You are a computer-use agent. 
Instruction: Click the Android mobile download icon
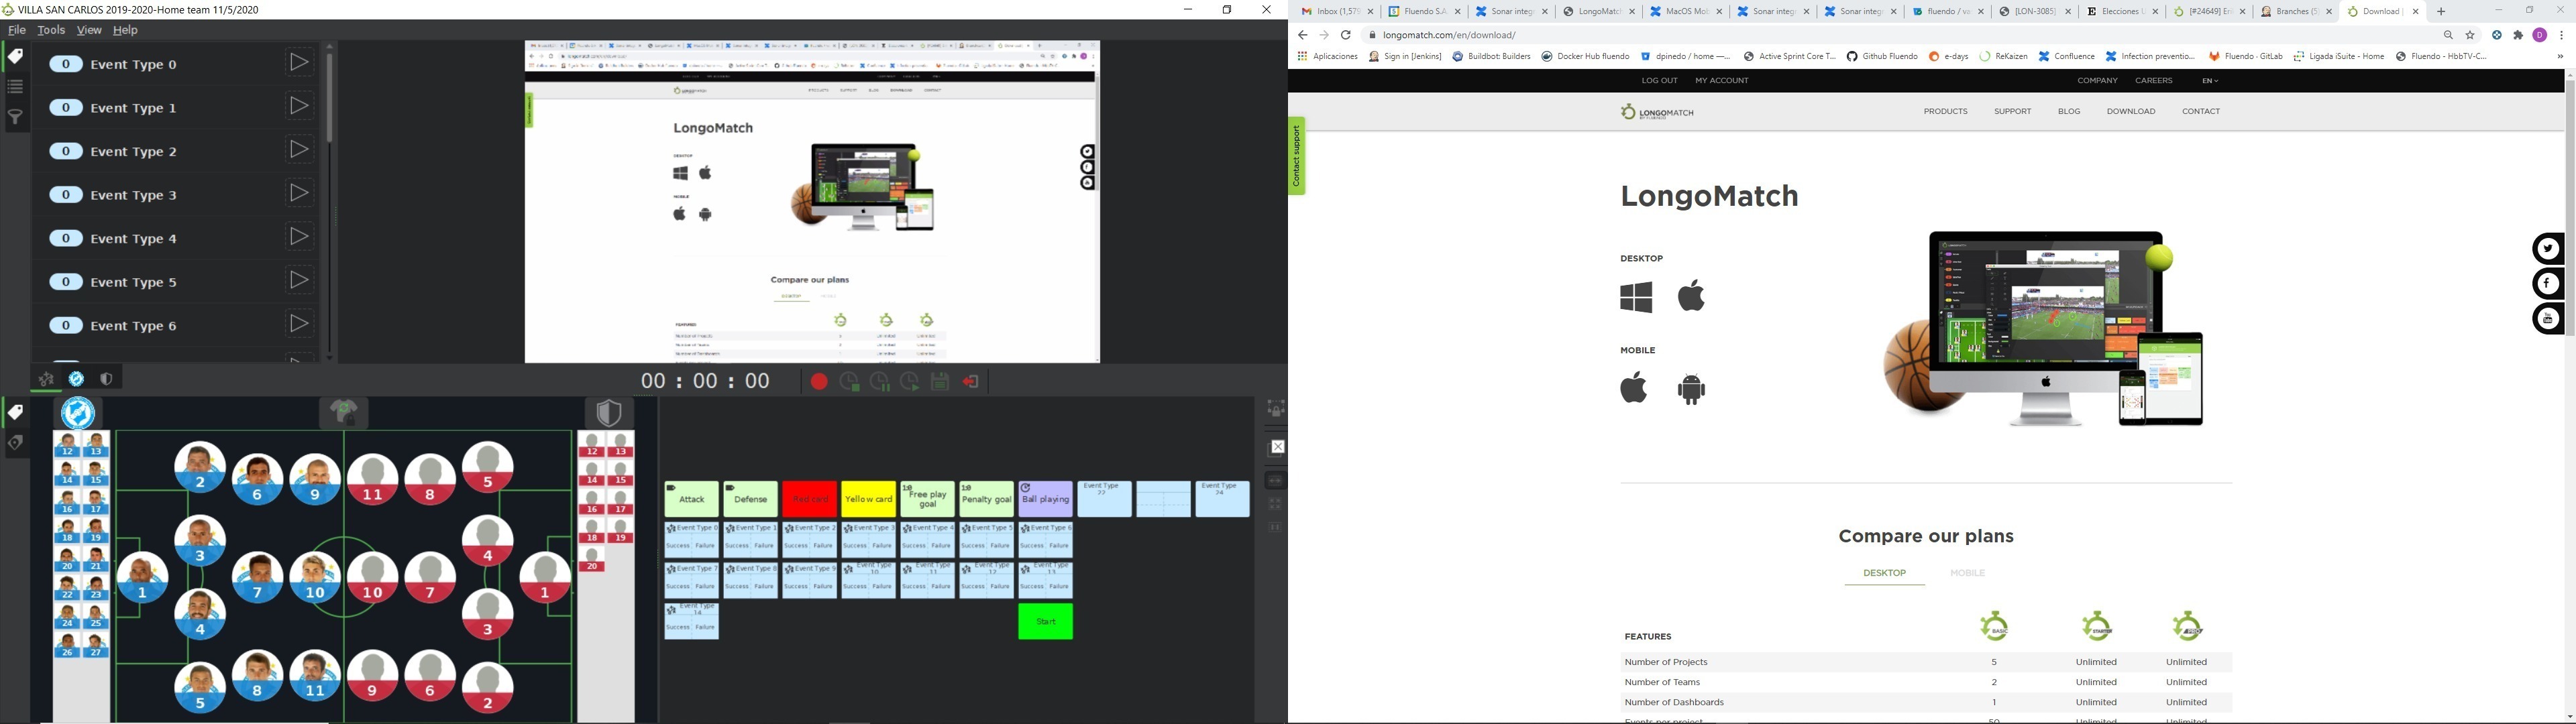click(1691, 389)
